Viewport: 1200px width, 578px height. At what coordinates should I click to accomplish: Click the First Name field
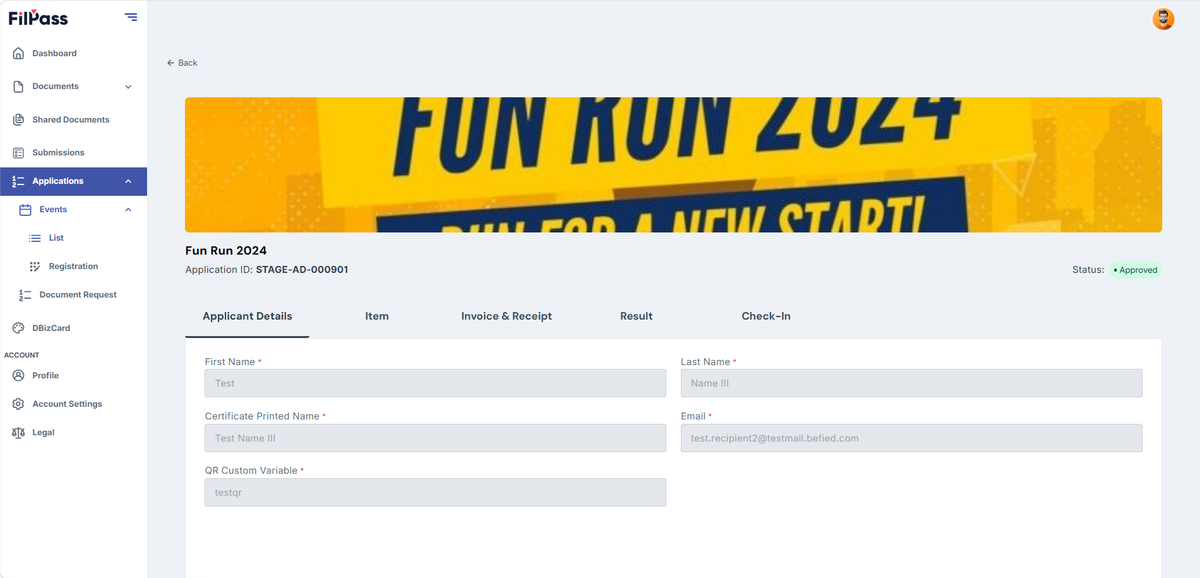coord(435,383)
